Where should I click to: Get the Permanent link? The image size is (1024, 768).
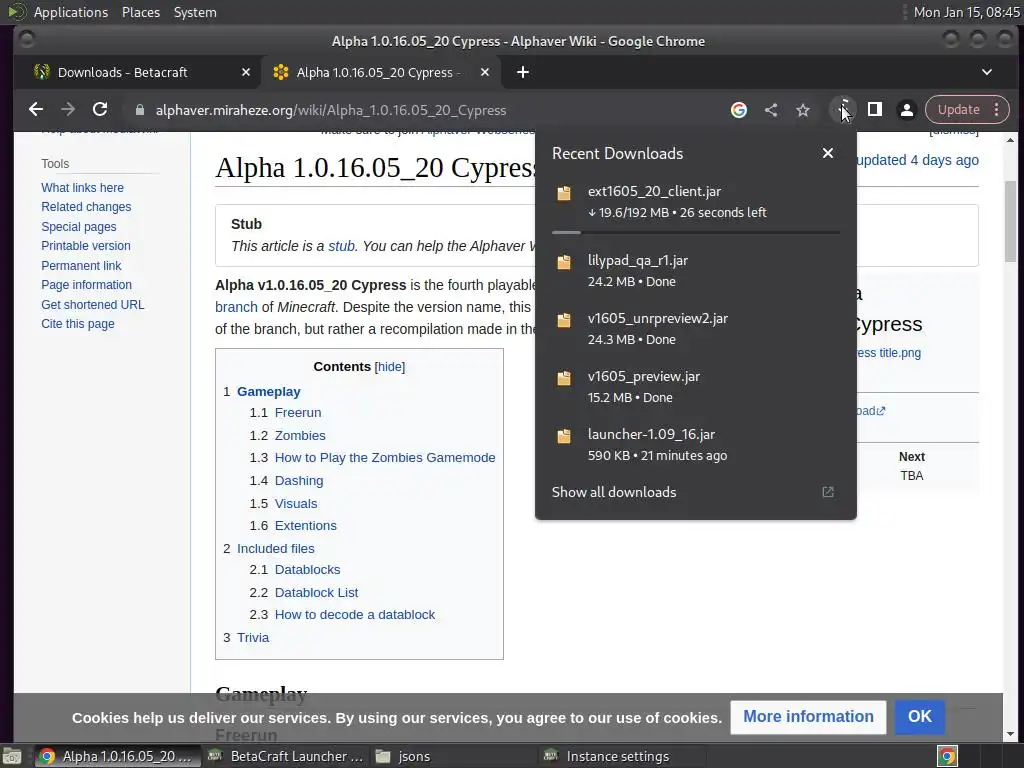coord(81,266)
